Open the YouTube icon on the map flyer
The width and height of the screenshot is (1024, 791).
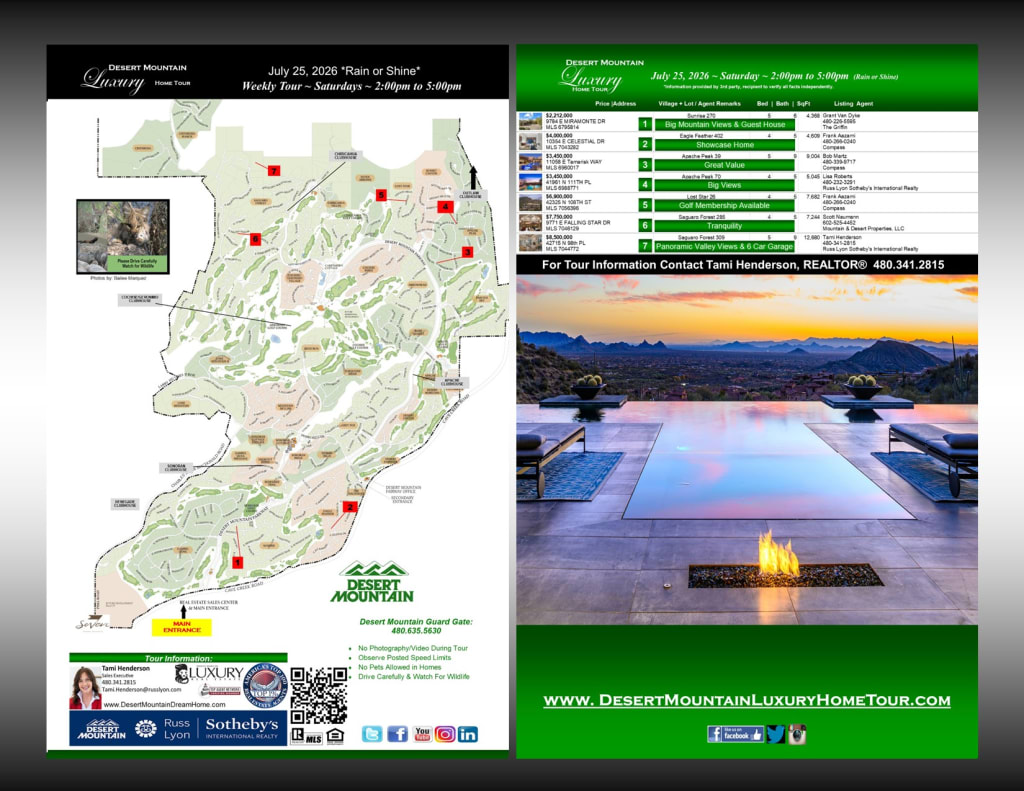(x=423, y=734)
